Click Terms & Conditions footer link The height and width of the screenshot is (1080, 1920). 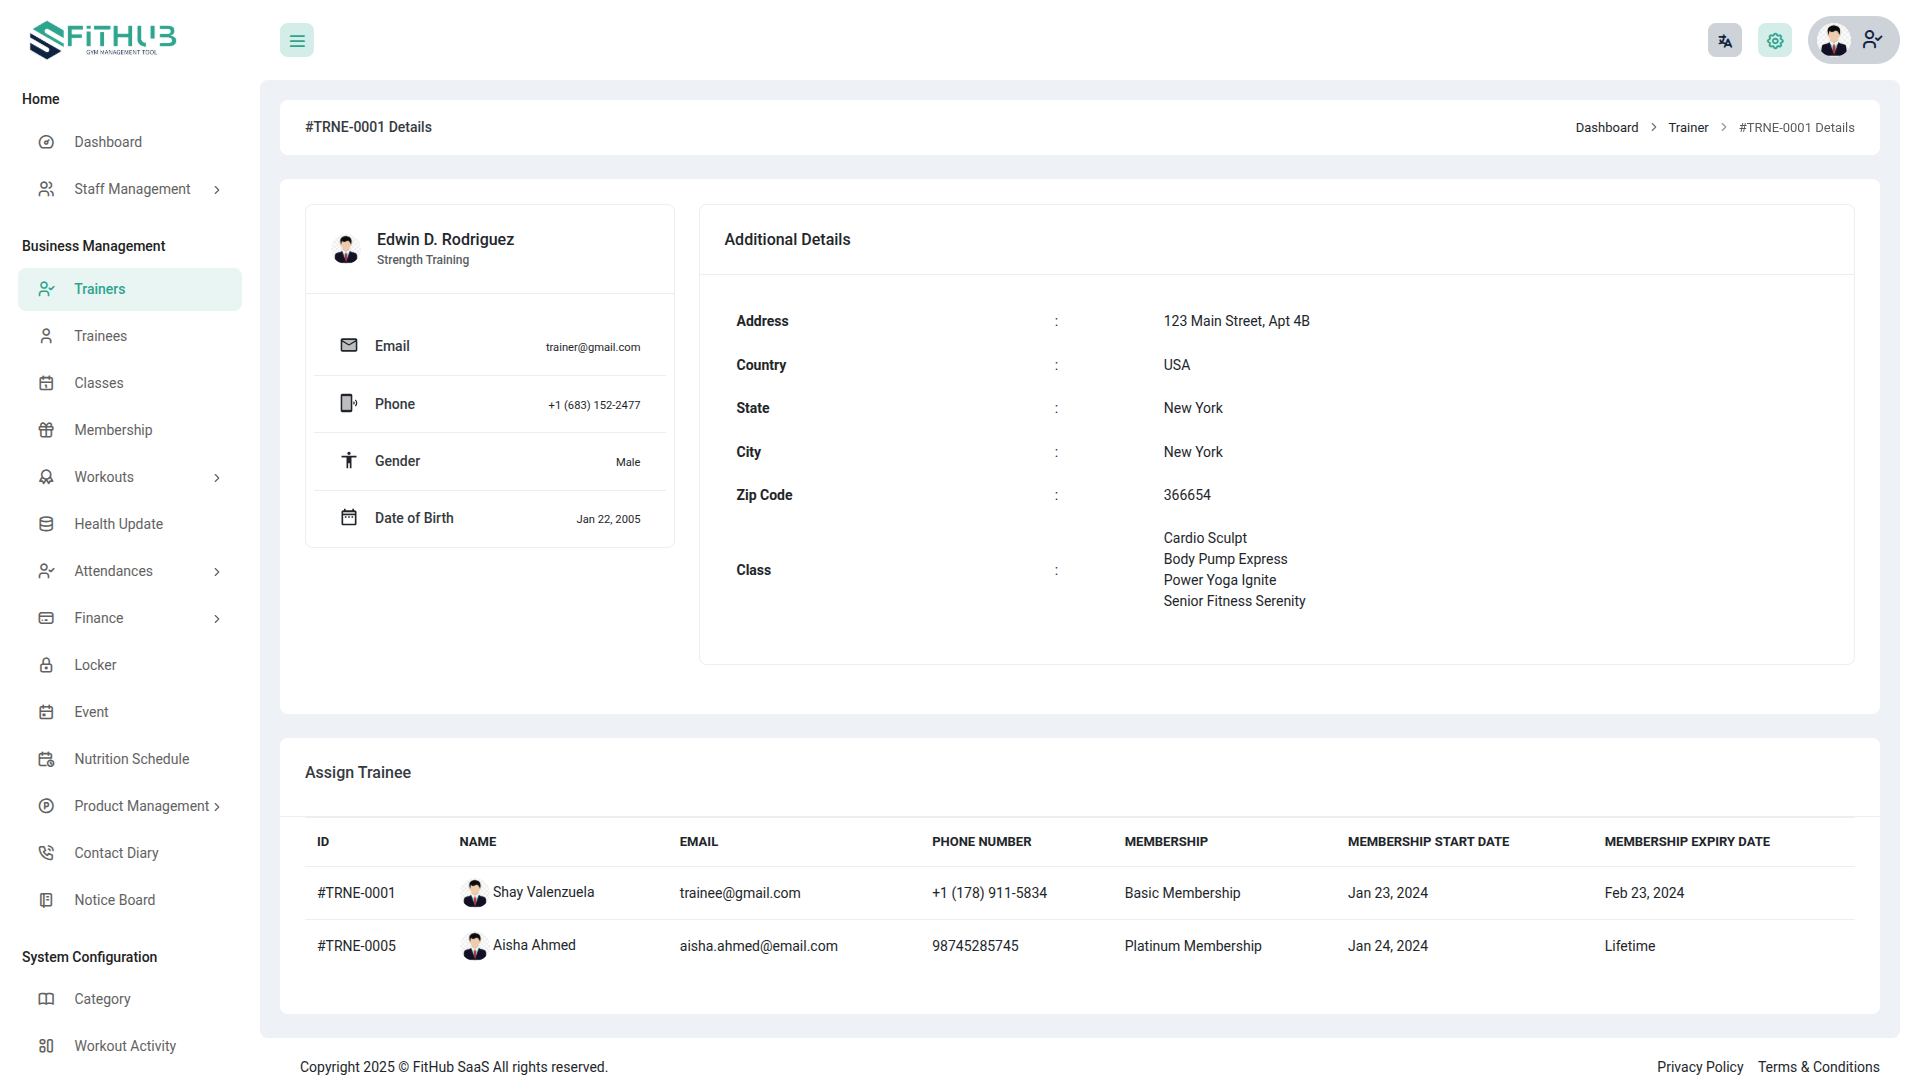click(1818, 1067)
